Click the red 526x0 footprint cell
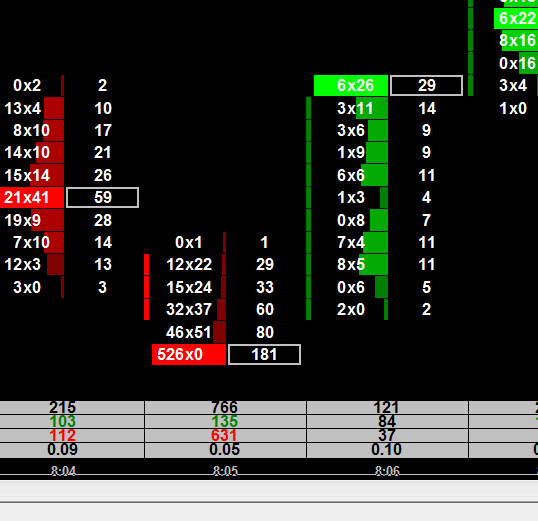538x521 pixels. click(x=189, y=354)
